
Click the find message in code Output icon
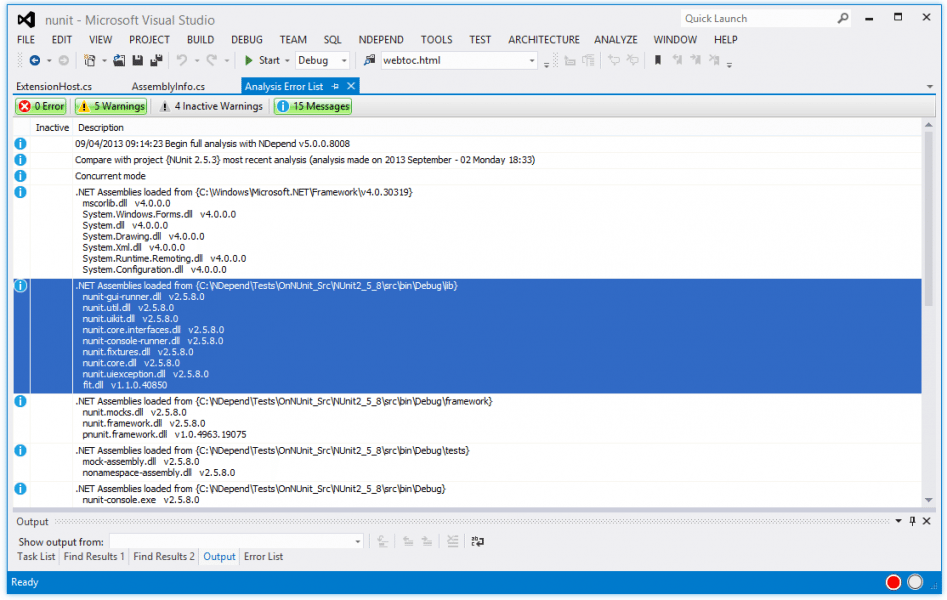(x=382, y=541)
